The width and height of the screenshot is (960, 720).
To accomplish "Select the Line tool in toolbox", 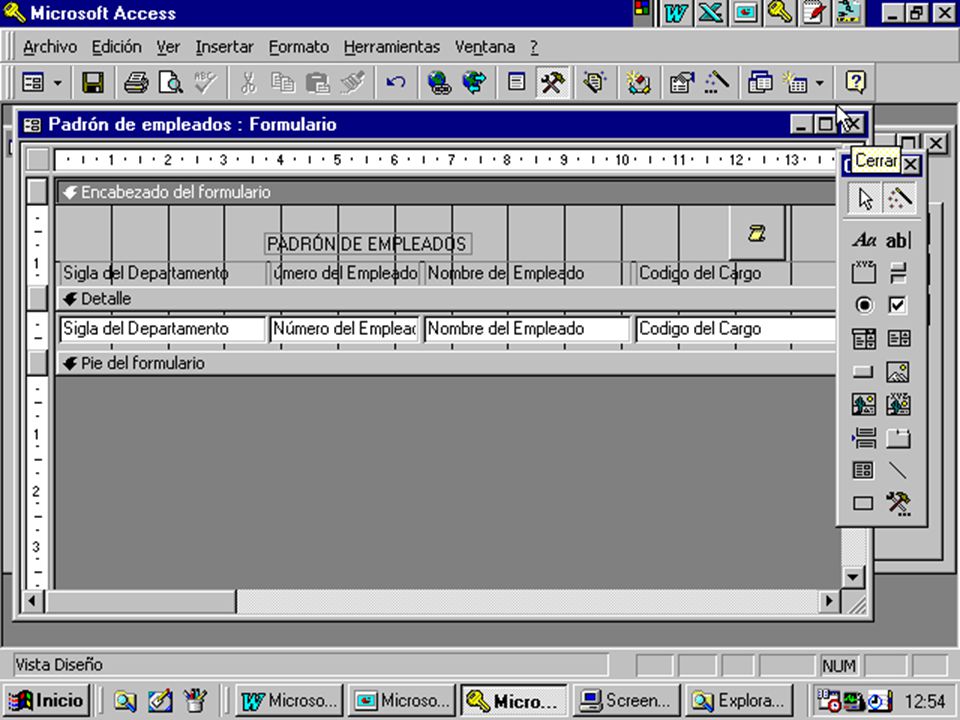I will pyautogui.click(x=898, y=470).
